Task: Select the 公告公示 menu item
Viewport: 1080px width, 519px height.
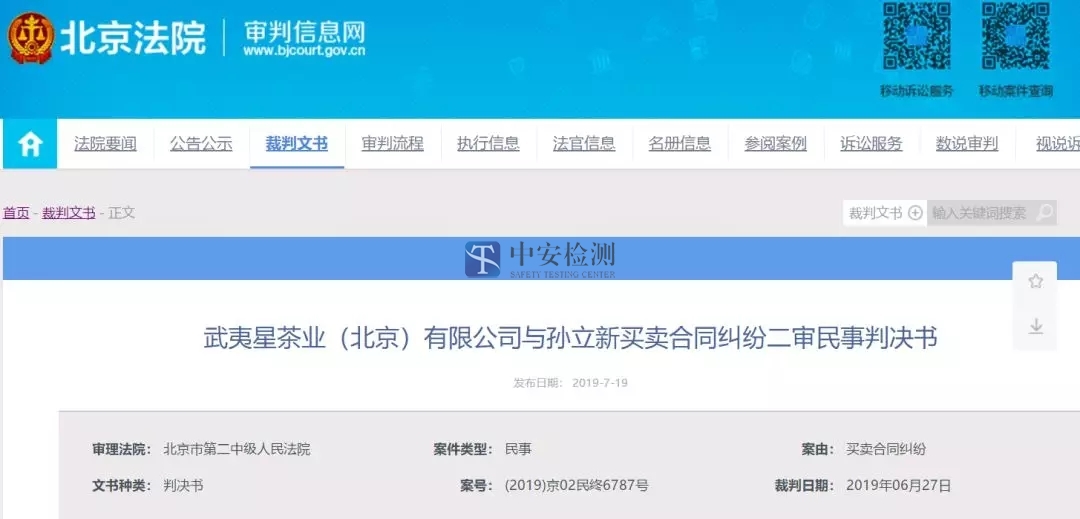Action: tap(201, 144)
